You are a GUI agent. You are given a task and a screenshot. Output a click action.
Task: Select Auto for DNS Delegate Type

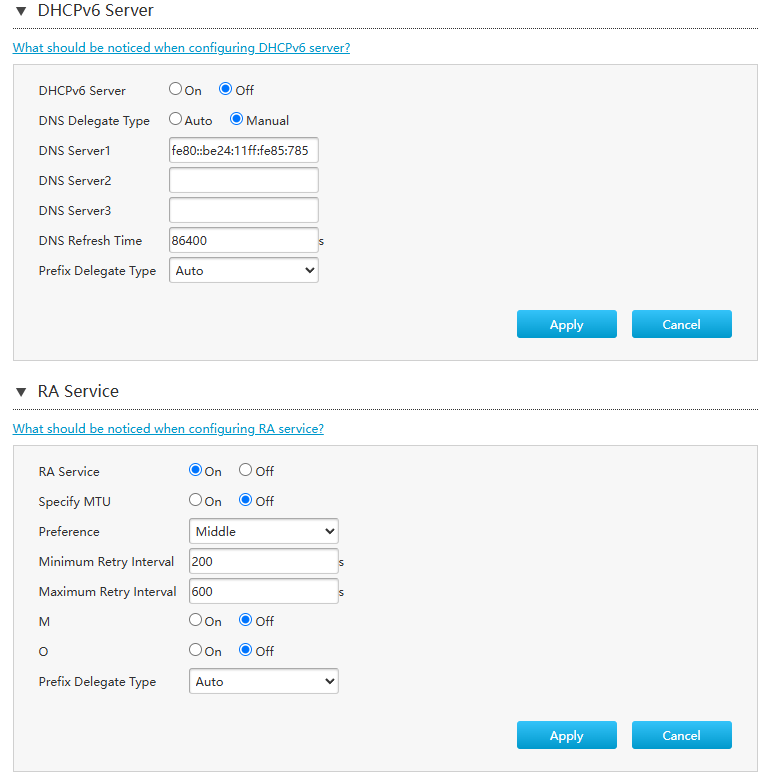[x=176, y=120]
